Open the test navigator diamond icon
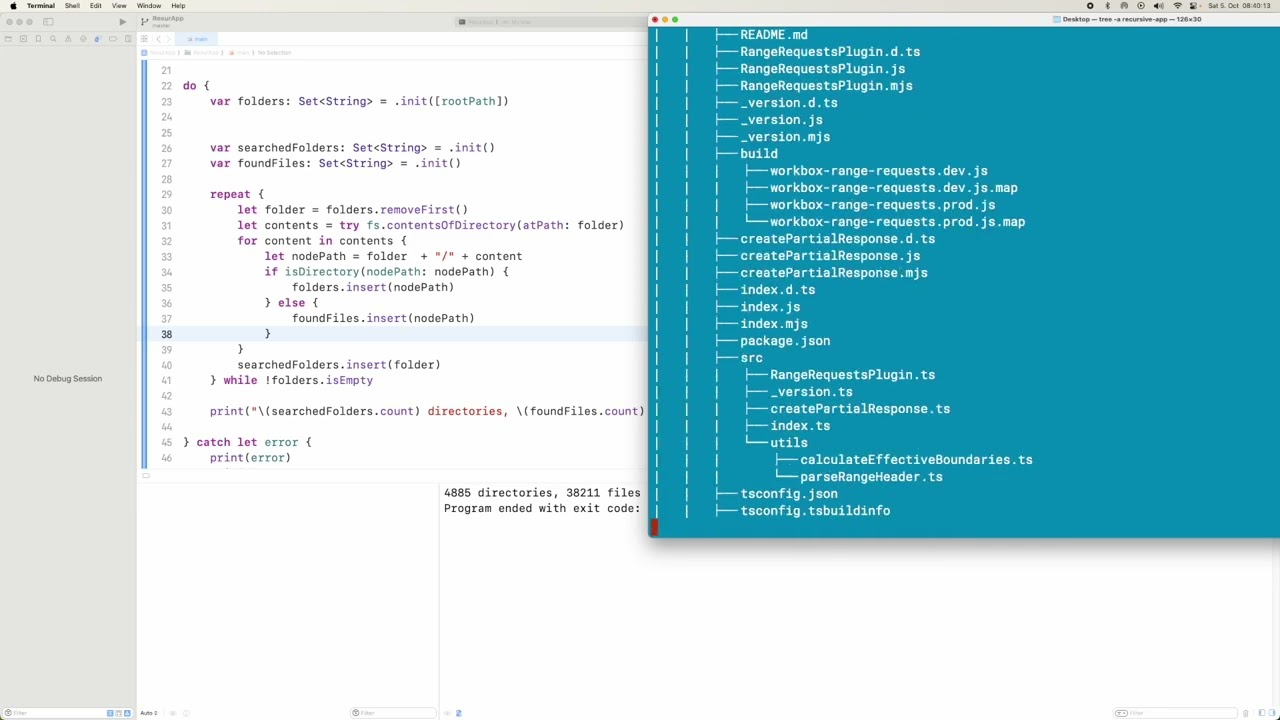The height and width of the screenshot is (720, 1280). tap(83, 39)
